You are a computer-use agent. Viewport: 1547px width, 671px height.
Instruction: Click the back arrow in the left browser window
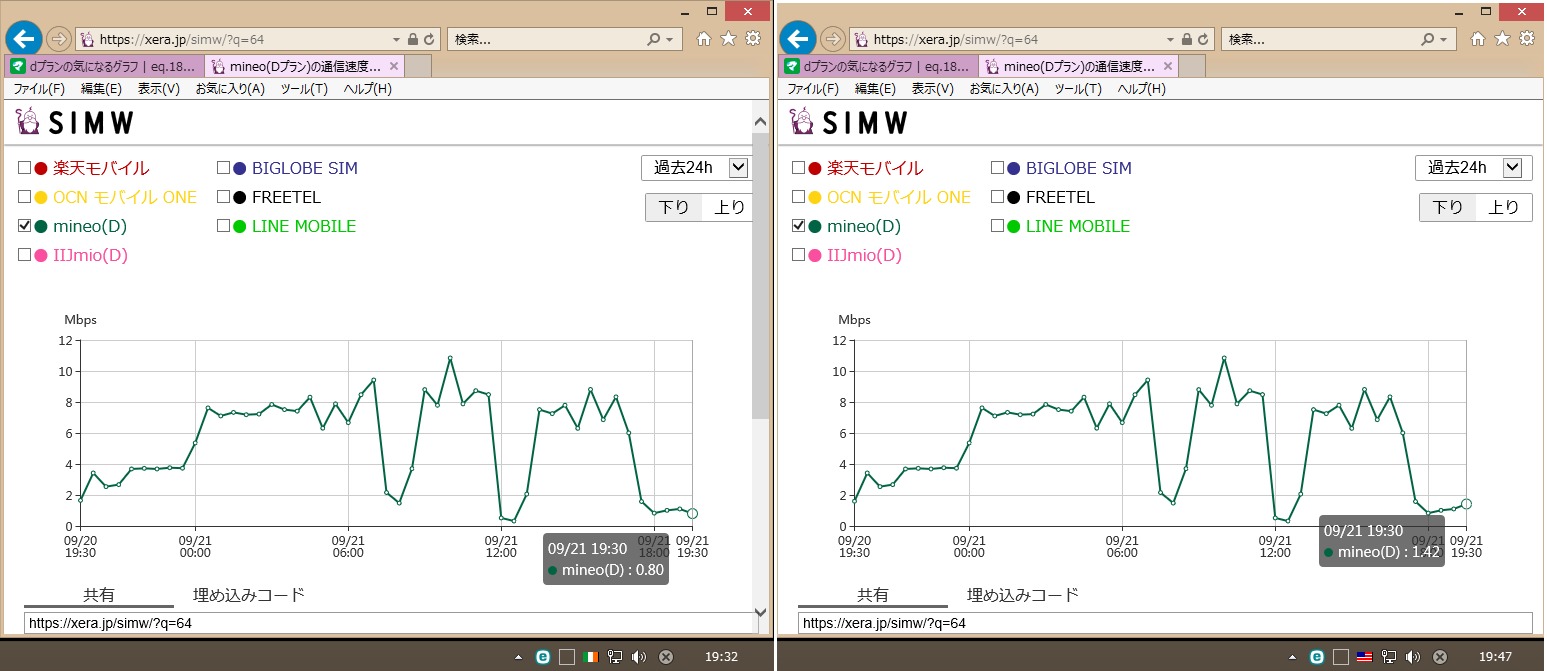click(x=23, y=39)
